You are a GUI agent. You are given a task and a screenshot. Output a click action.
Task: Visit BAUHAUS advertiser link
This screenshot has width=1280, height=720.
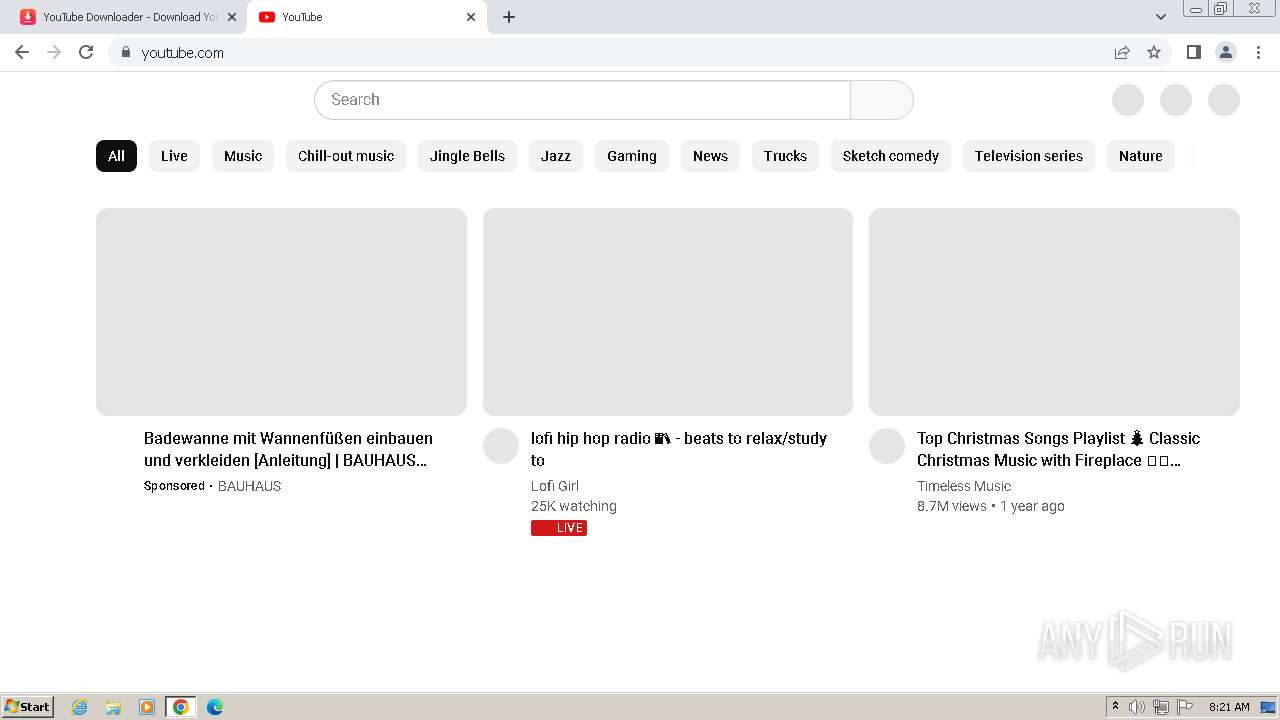249,486
